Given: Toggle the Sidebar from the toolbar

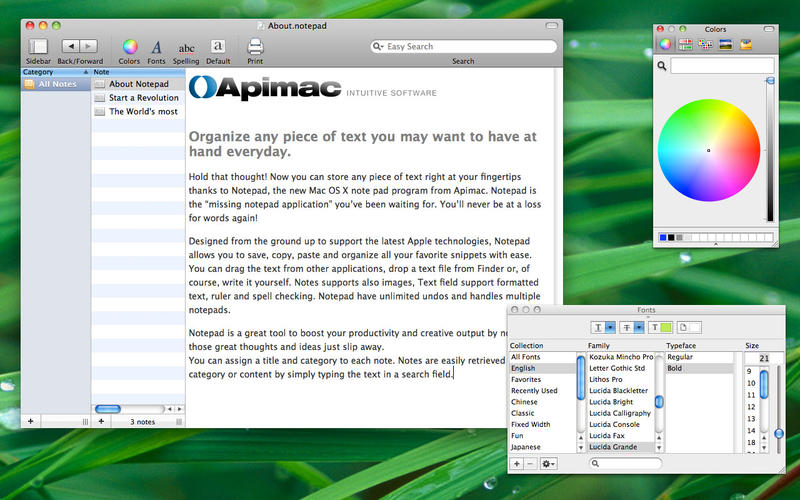Looking at the screenshot, I should tap(38, 46).
